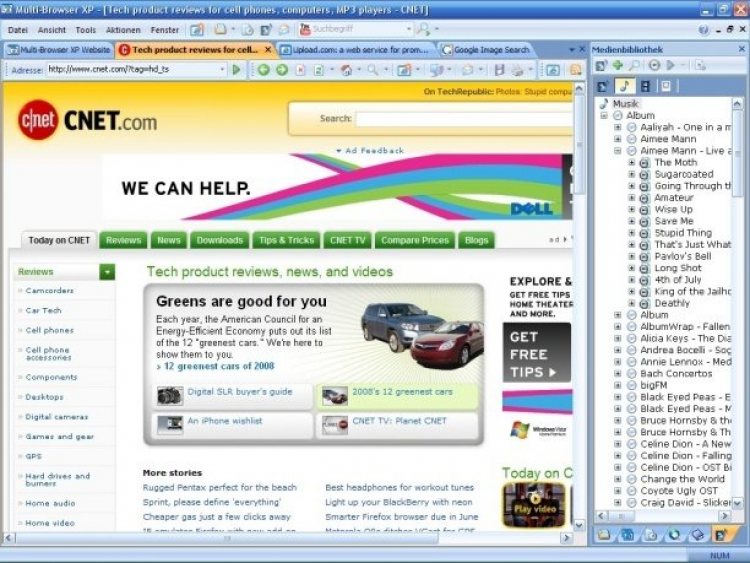Open the Fenster menu
This screenshot has height=563, width=750.
point(165,30)
